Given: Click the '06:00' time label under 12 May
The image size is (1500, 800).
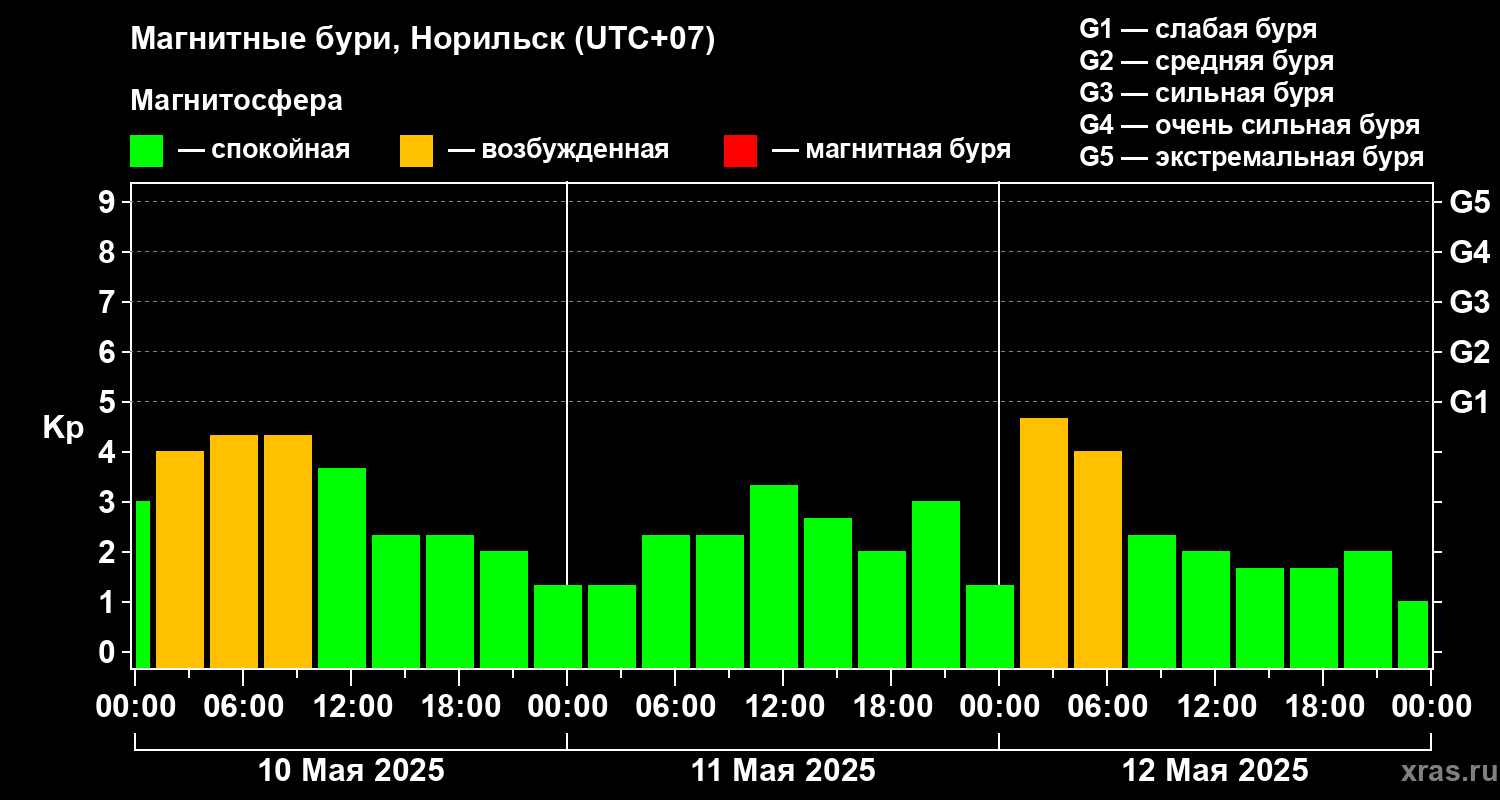Looking at the screenshot, I should click(x=1107, y=707).
